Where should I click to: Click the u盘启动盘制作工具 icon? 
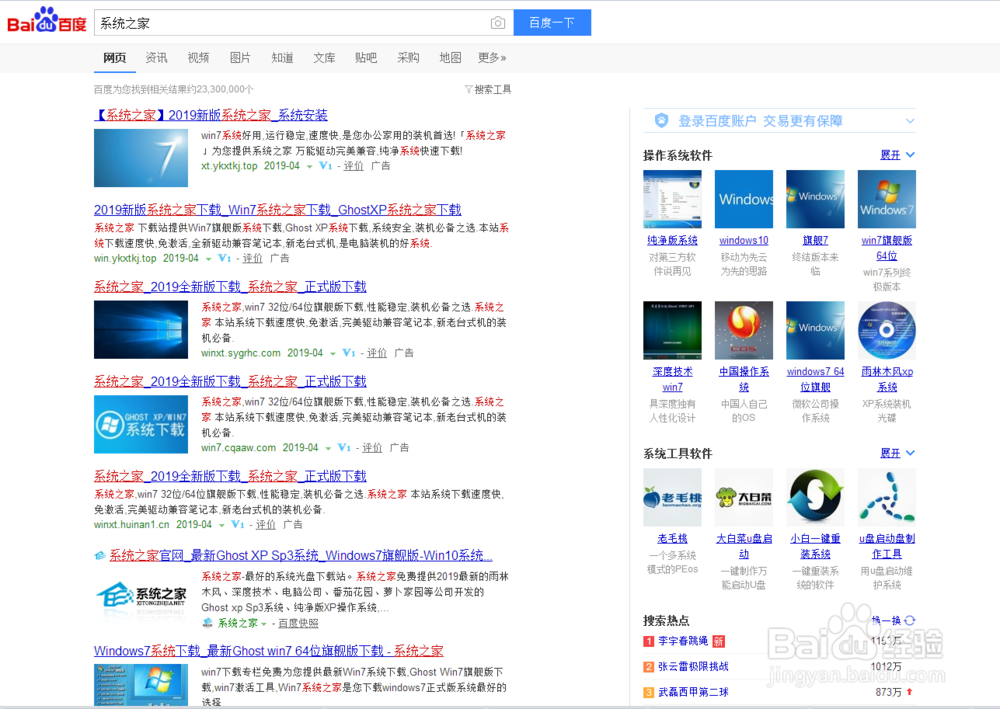(x=886, y=497)
